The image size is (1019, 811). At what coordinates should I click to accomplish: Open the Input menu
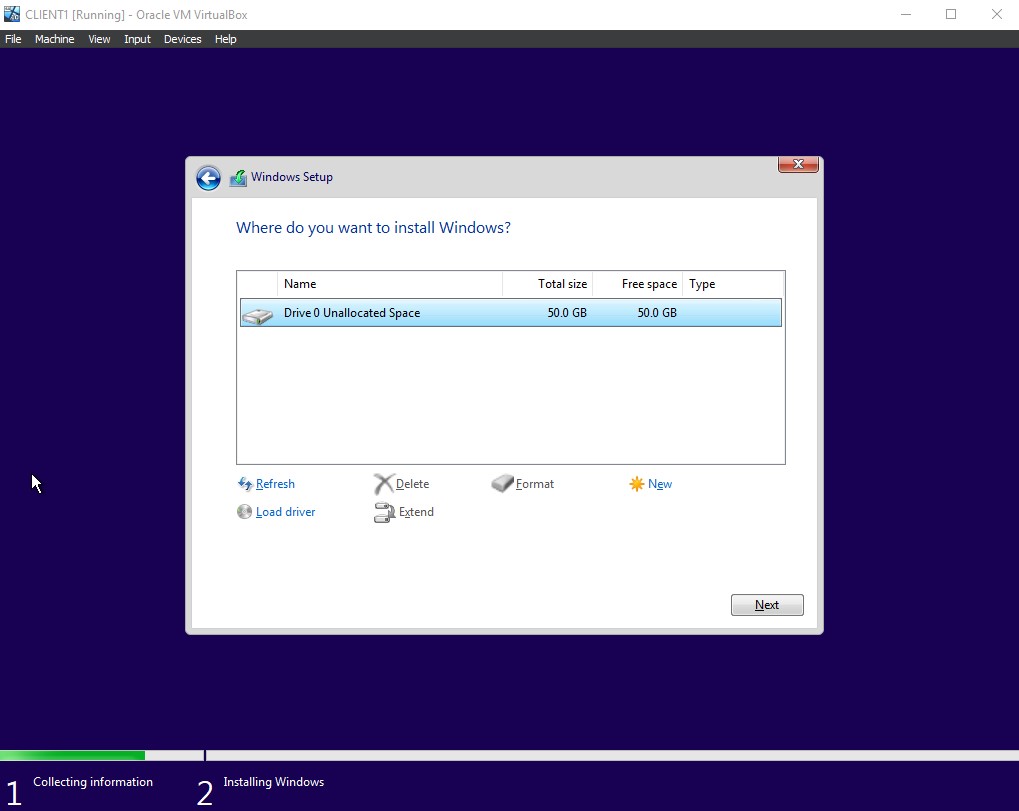pos(137,39)
